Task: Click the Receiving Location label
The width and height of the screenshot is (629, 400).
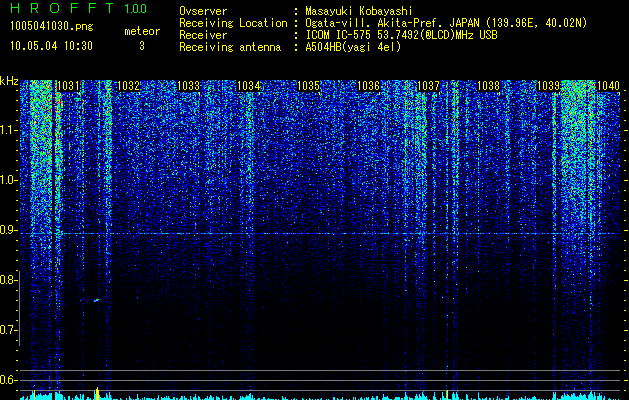Action: click(233, 23)
